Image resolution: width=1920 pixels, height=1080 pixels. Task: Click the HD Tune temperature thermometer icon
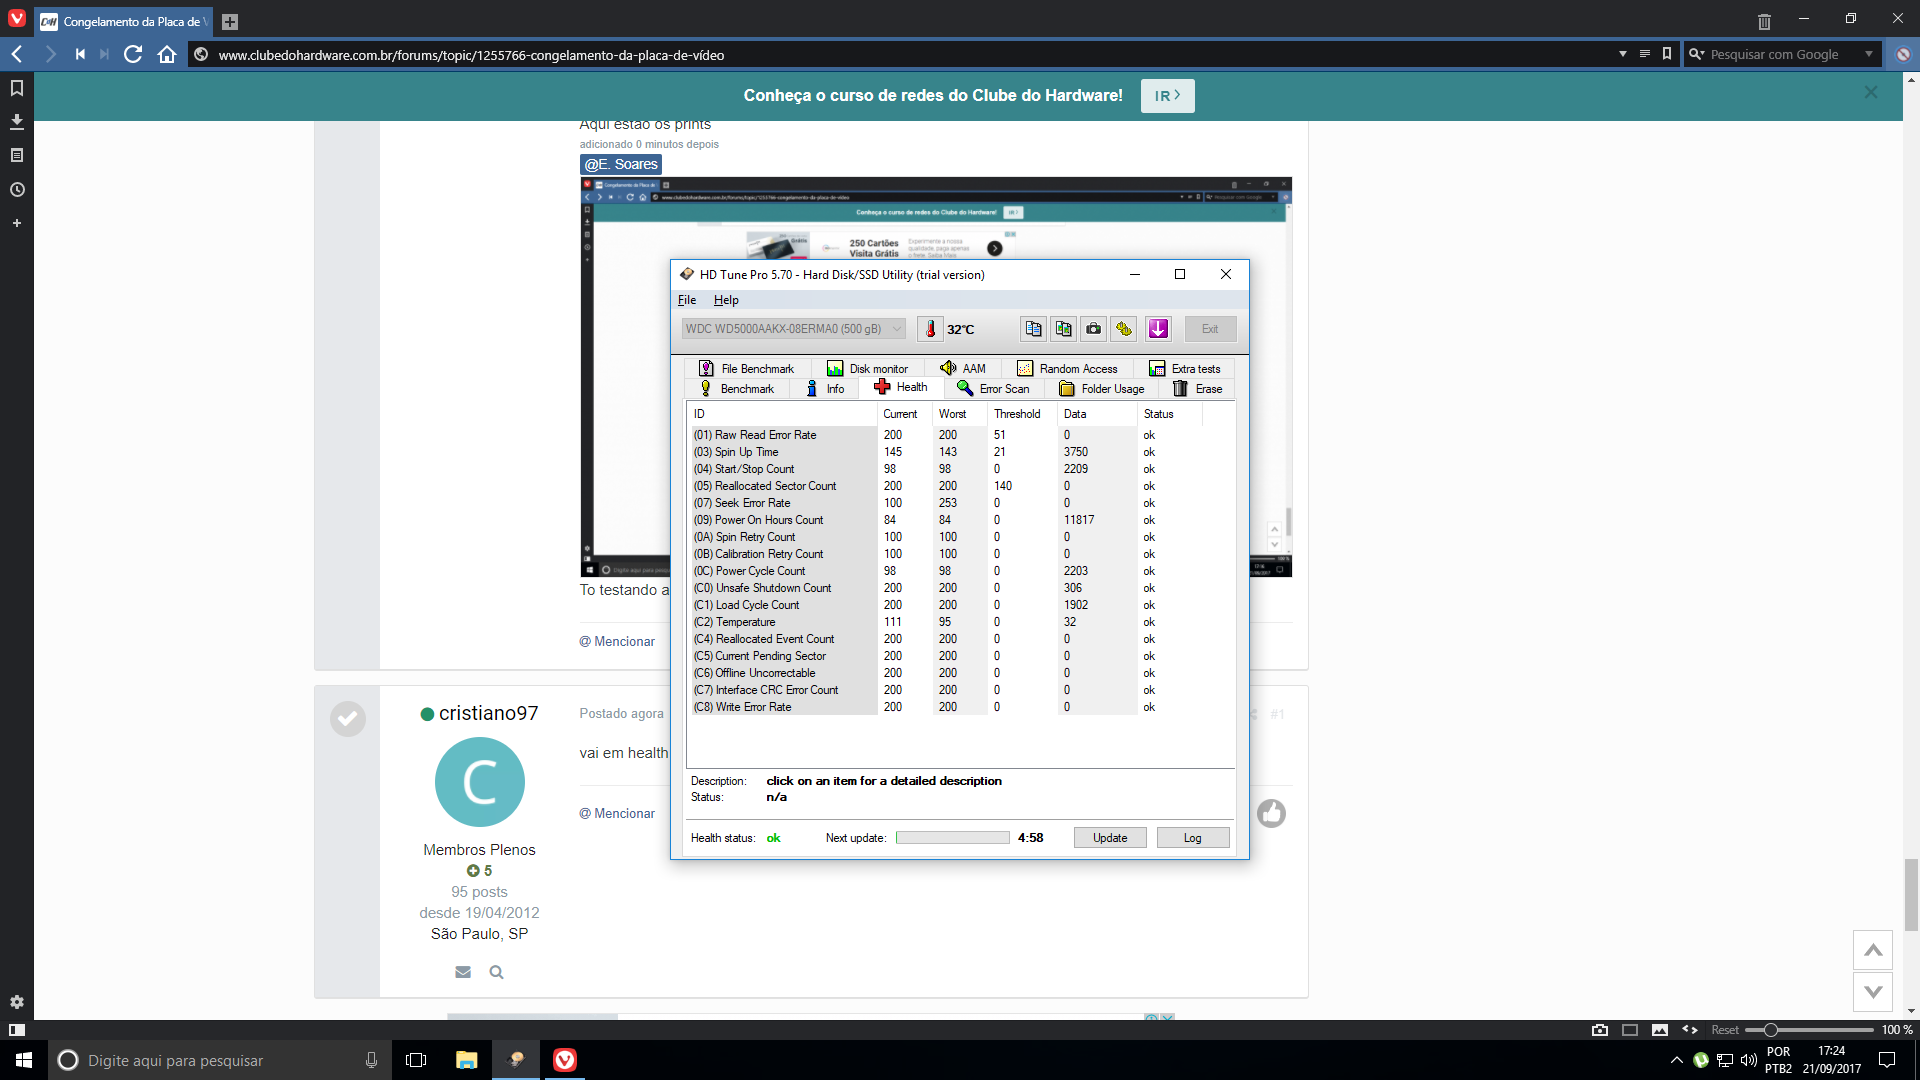(930, 329)
